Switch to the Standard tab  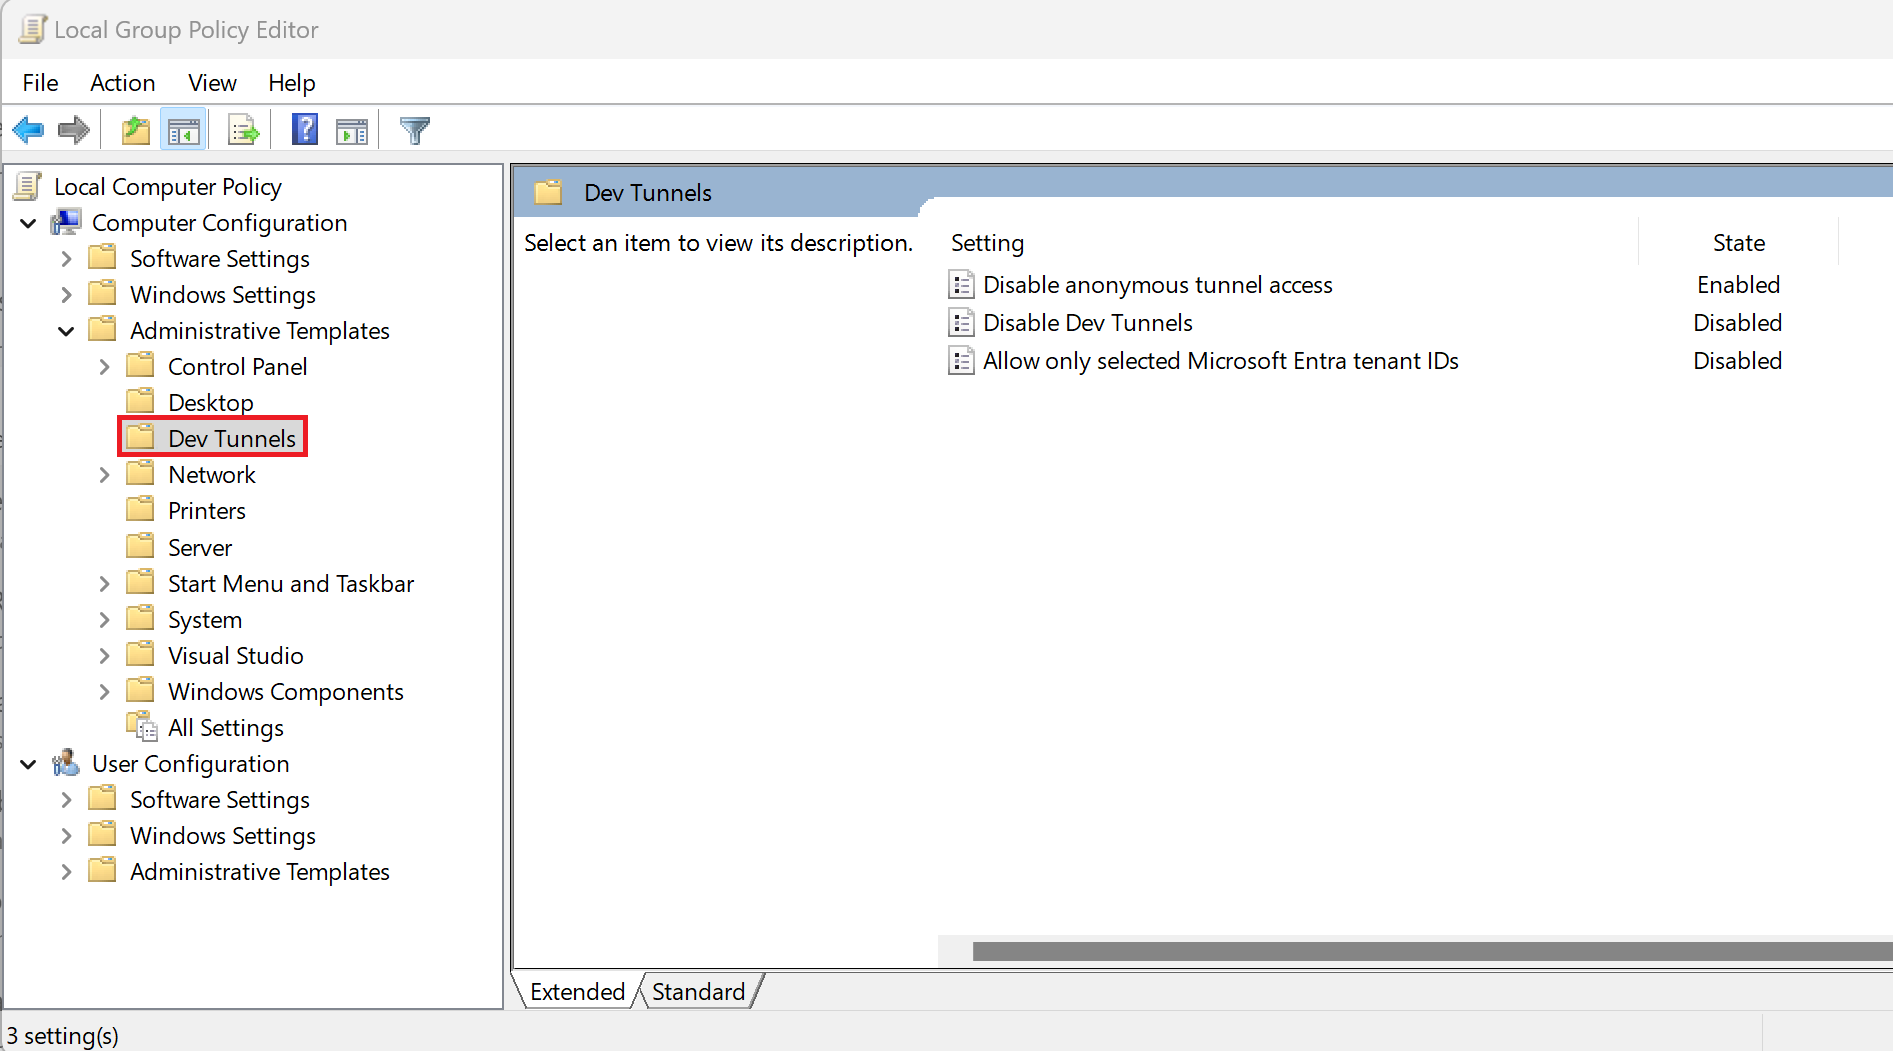(699, 991)
